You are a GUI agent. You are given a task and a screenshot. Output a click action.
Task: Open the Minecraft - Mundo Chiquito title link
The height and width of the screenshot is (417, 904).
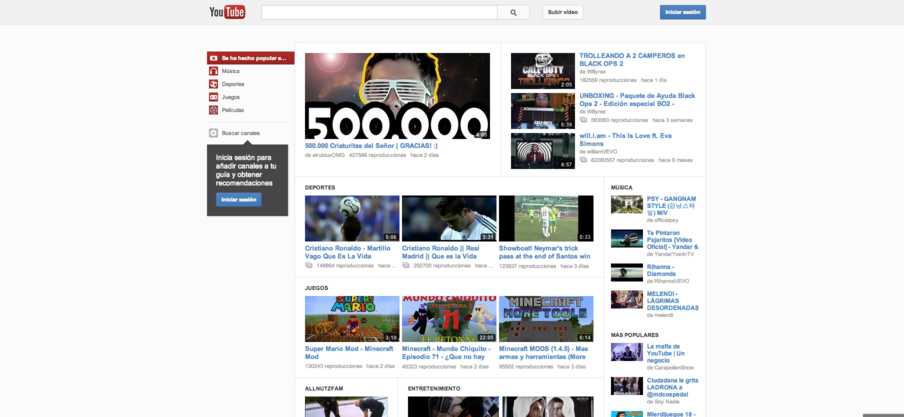click(446, 353)
